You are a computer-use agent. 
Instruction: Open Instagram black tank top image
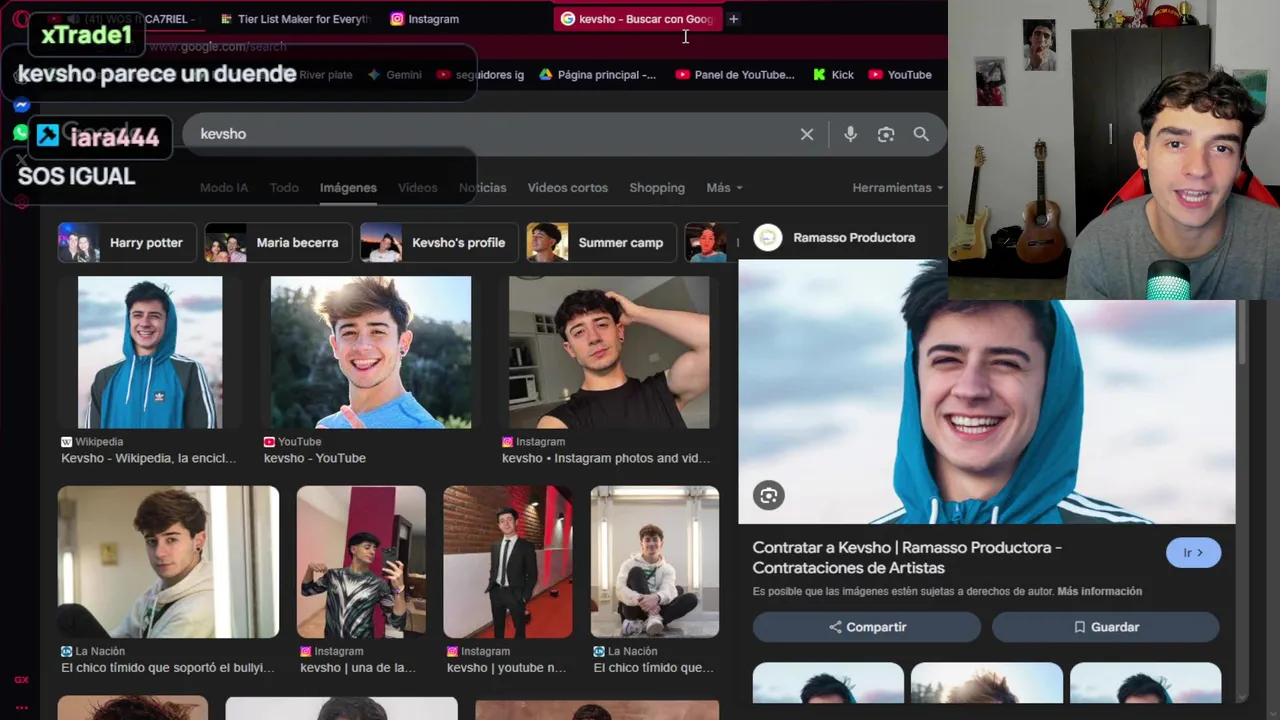click(609, 353)
